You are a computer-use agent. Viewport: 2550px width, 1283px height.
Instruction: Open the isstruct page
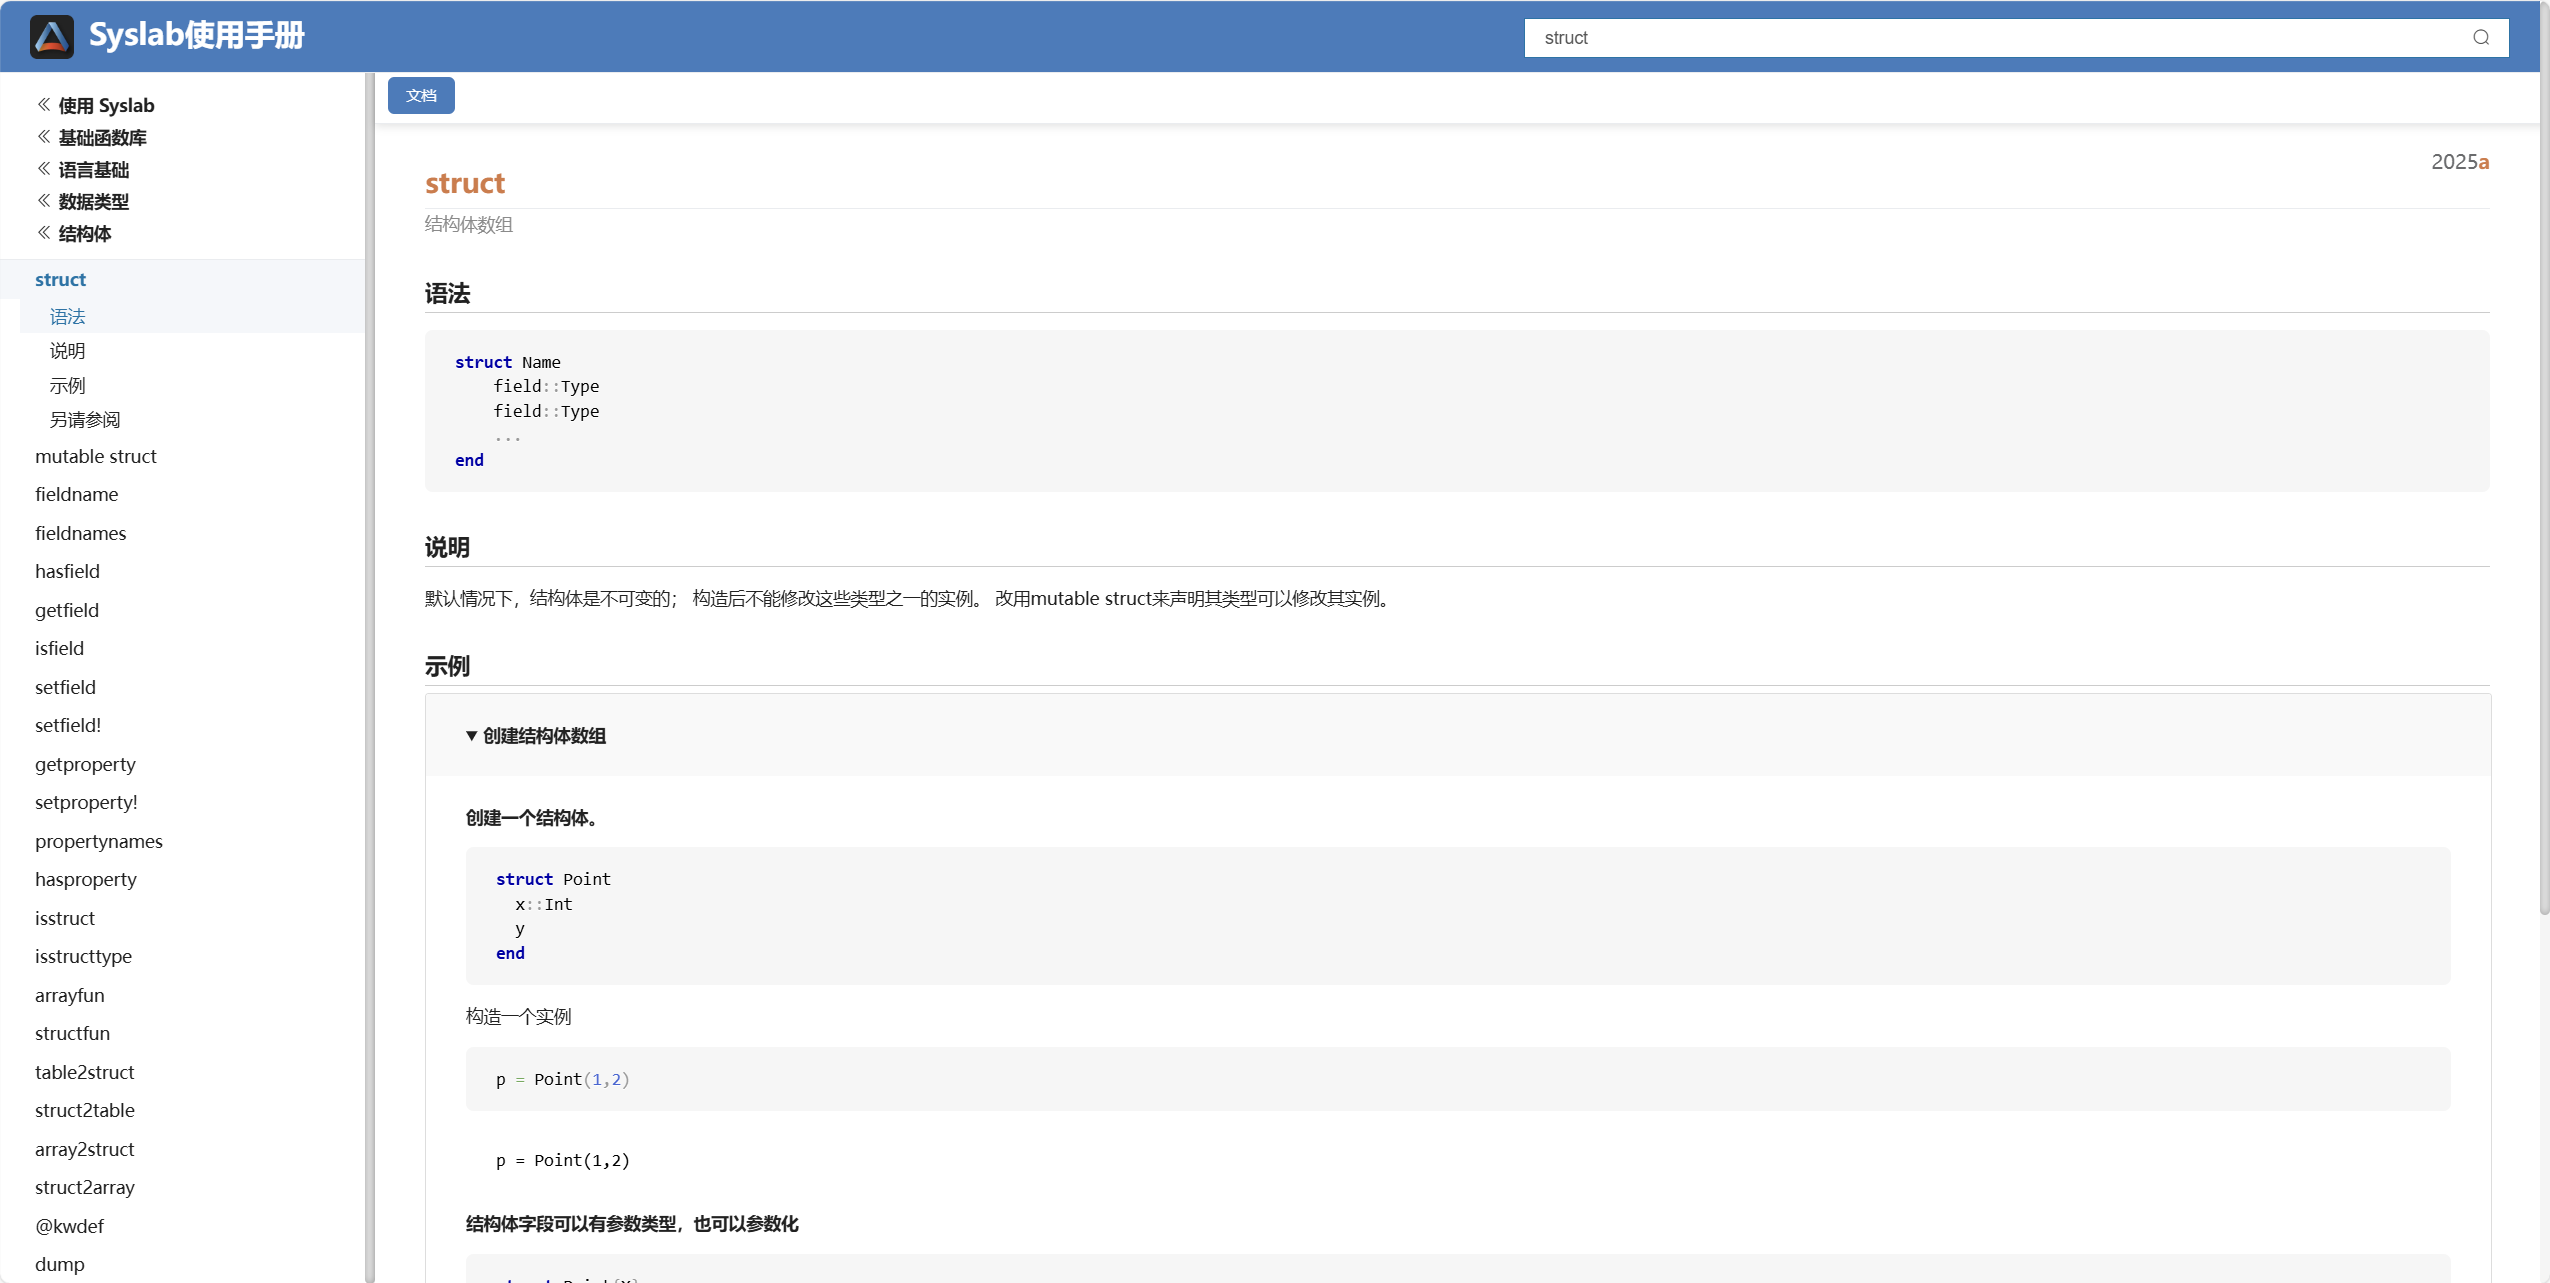pyautogui.click(x=65, y=919)
